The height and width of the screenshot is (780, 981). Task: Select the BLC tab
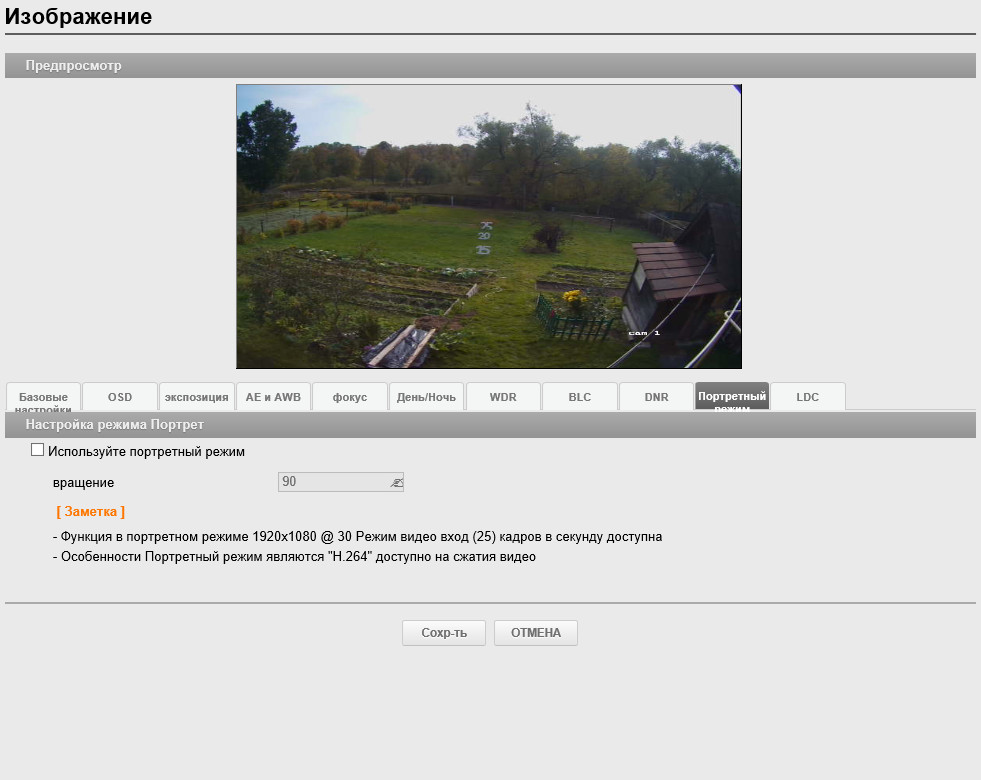(579, 397)
